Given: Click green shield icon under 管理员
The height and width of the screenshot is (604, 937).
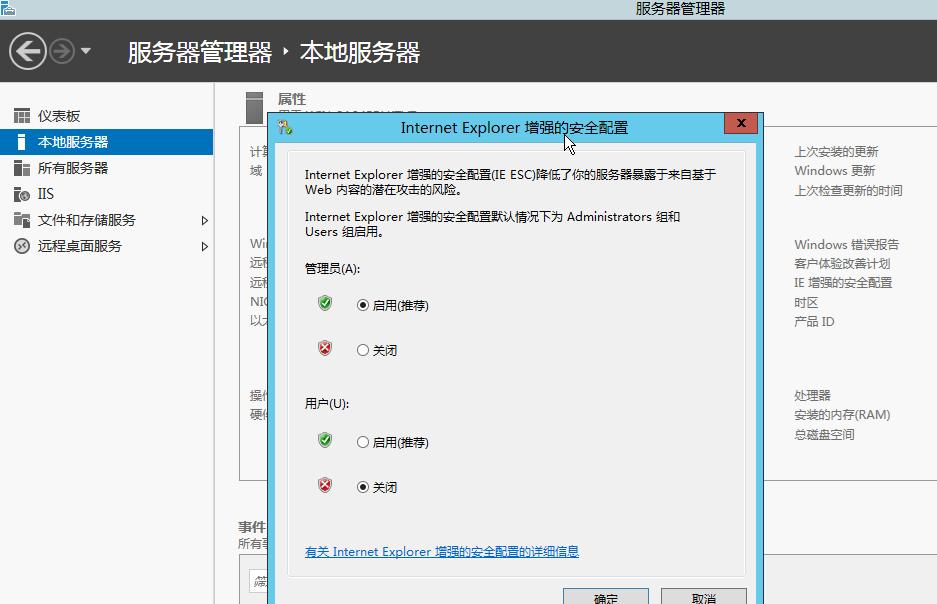Looking at the screenshot, I should (x=325, y=303).
